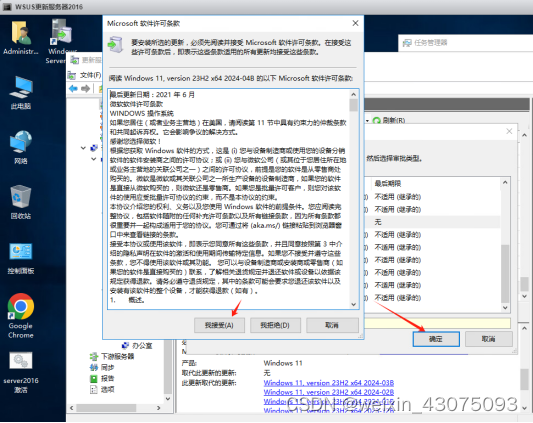The image size is (533, 423).
Task: Click the WSUS console back arrow
Action: 73,89
